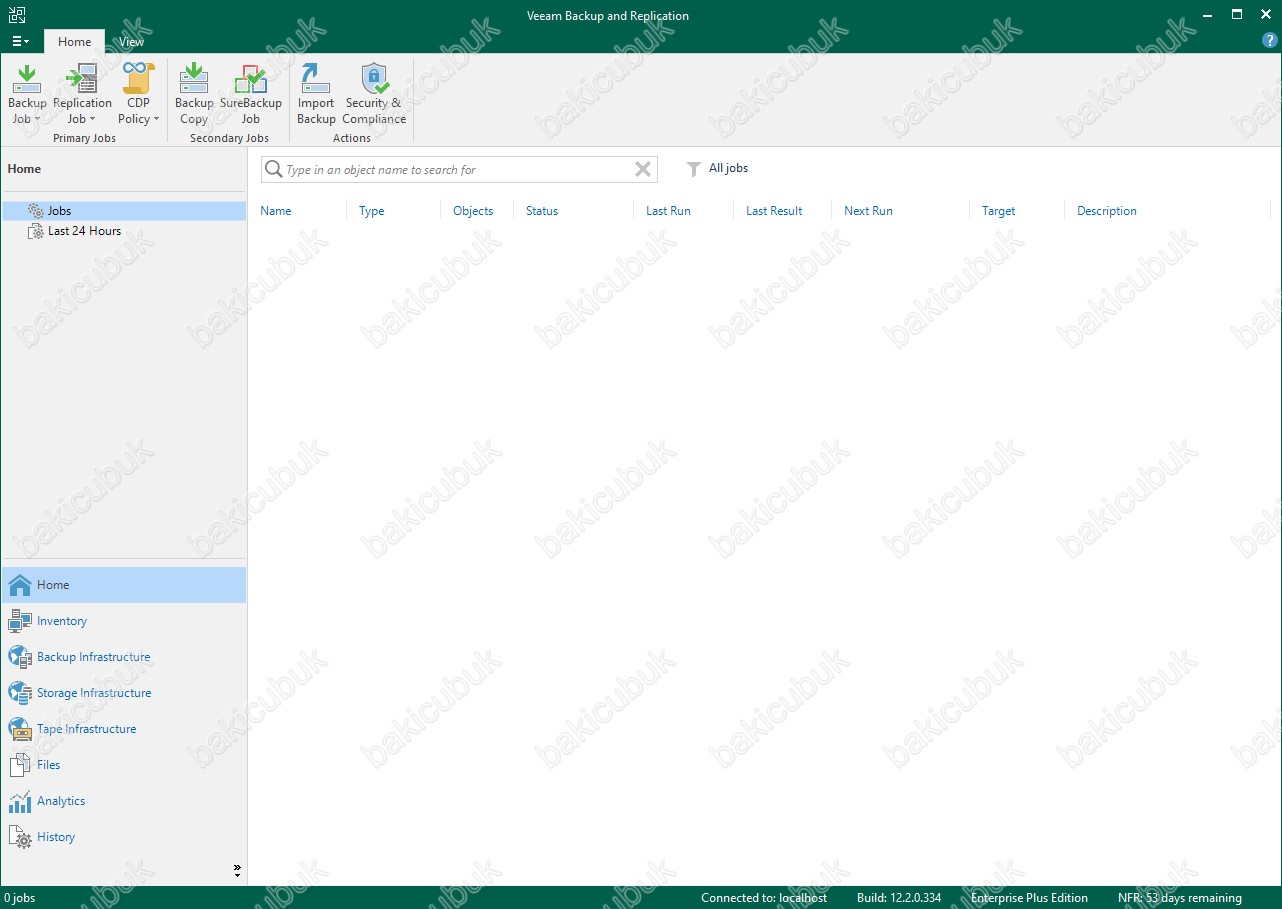The height and width of the screenshot is (909, 1282).
Task: Click the job name search field
Action: tap(459, 169)
